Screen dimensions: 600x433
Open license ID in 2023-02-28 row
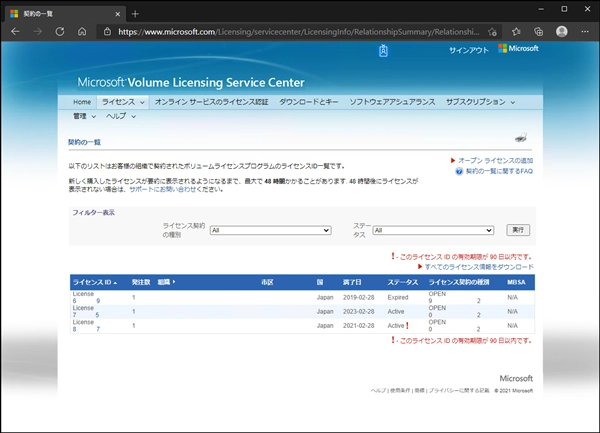86,315
